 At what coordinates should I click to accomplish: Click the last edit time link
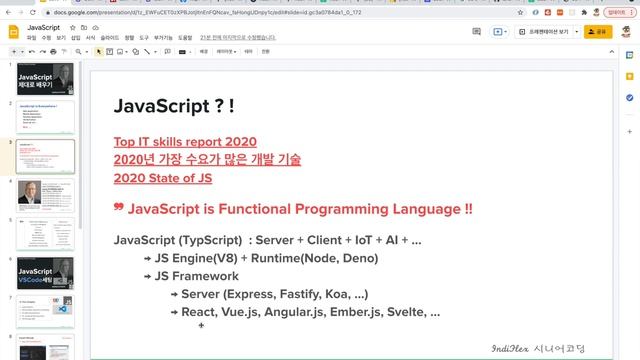[x=238, y=38]
